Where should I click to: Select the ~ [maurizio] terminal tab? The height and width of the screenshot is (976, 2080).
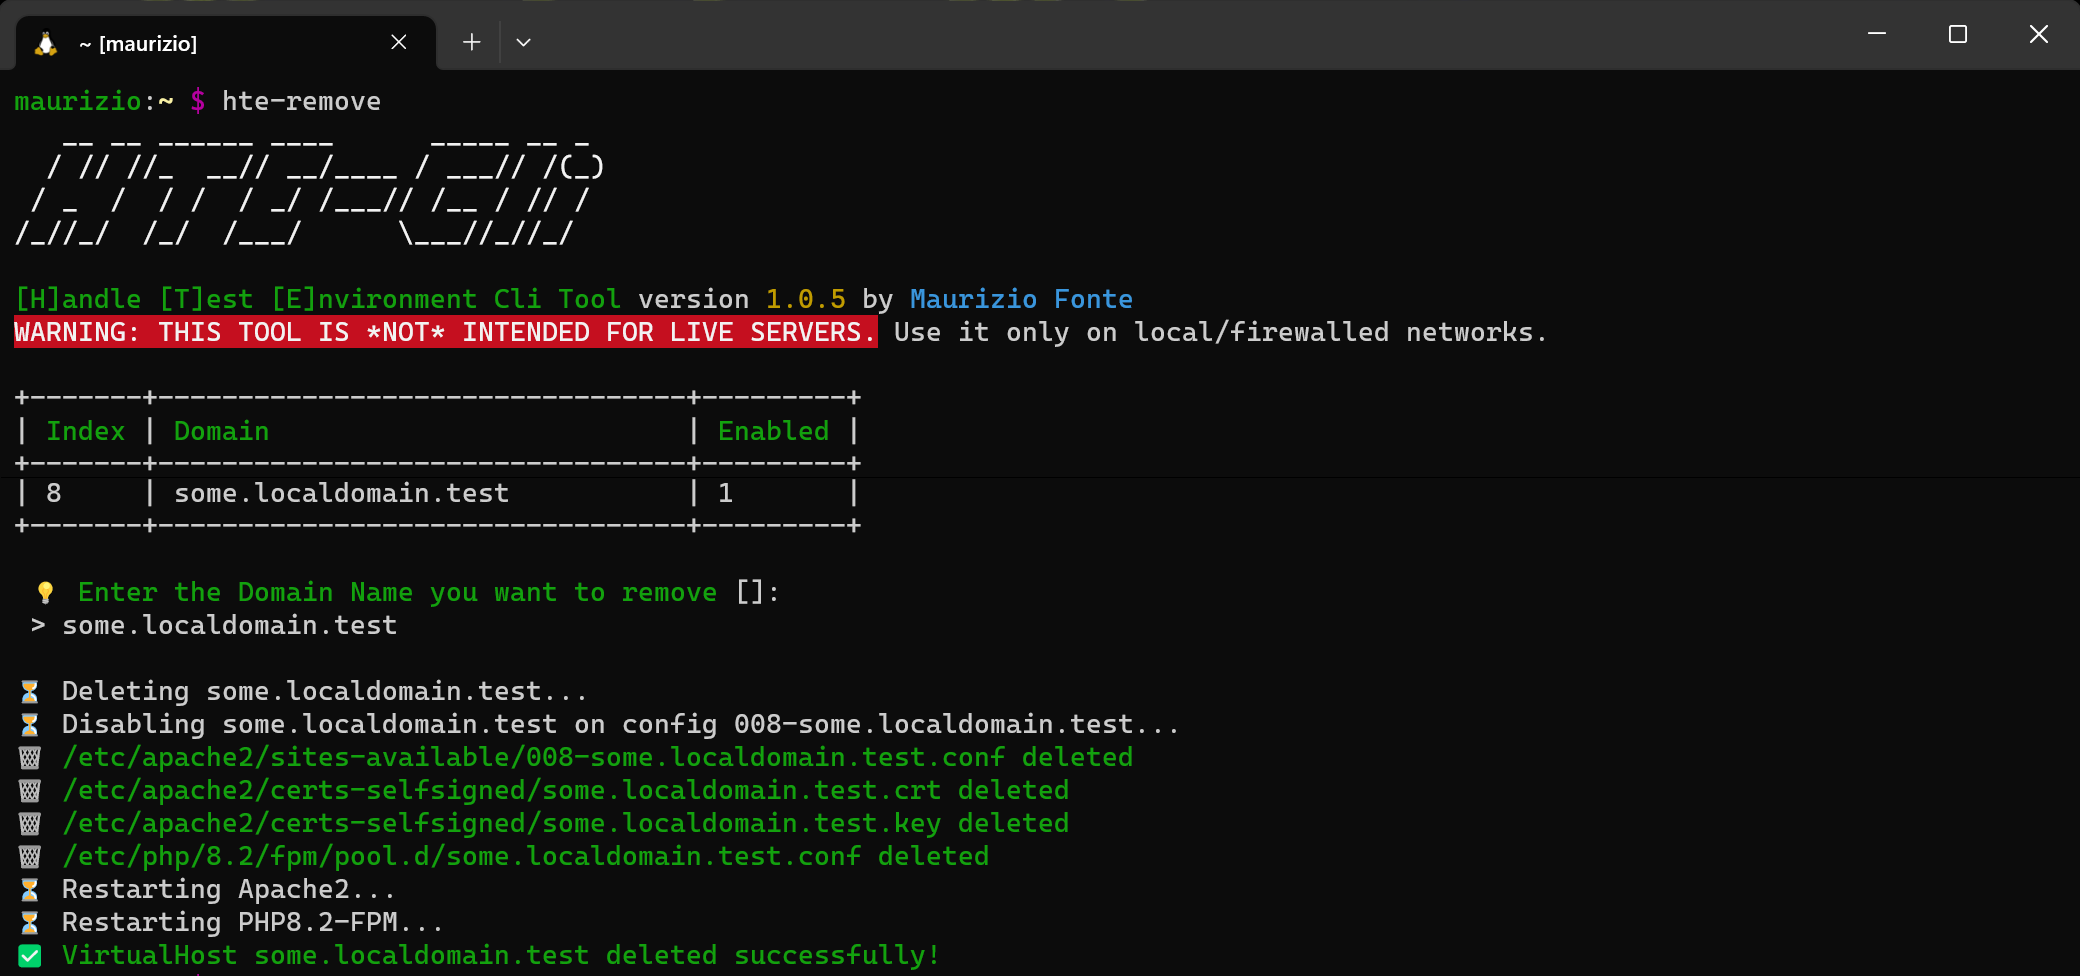[226, 43]
